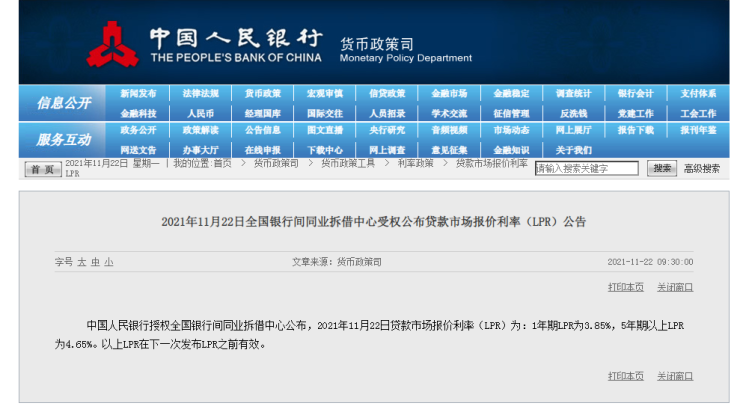Screen dimensions: 740x415
Task: Open 音频视频 navigation item
Action: tap(449, 130)
